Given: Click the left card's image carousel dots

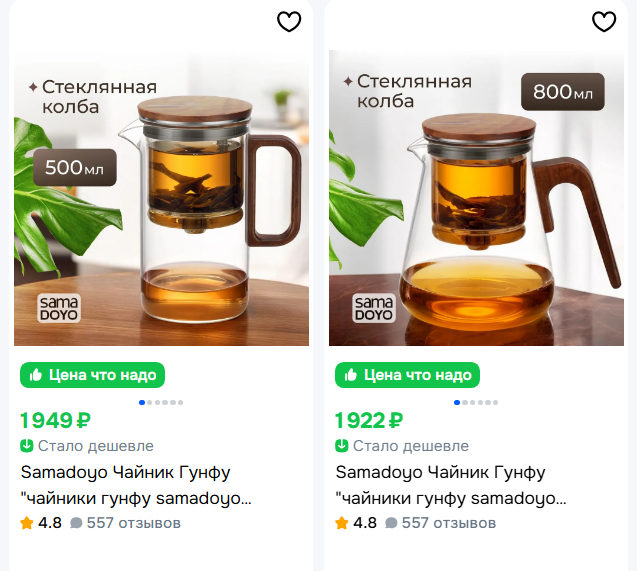Looking at the screenshot, I should click(x=161, y=402).
